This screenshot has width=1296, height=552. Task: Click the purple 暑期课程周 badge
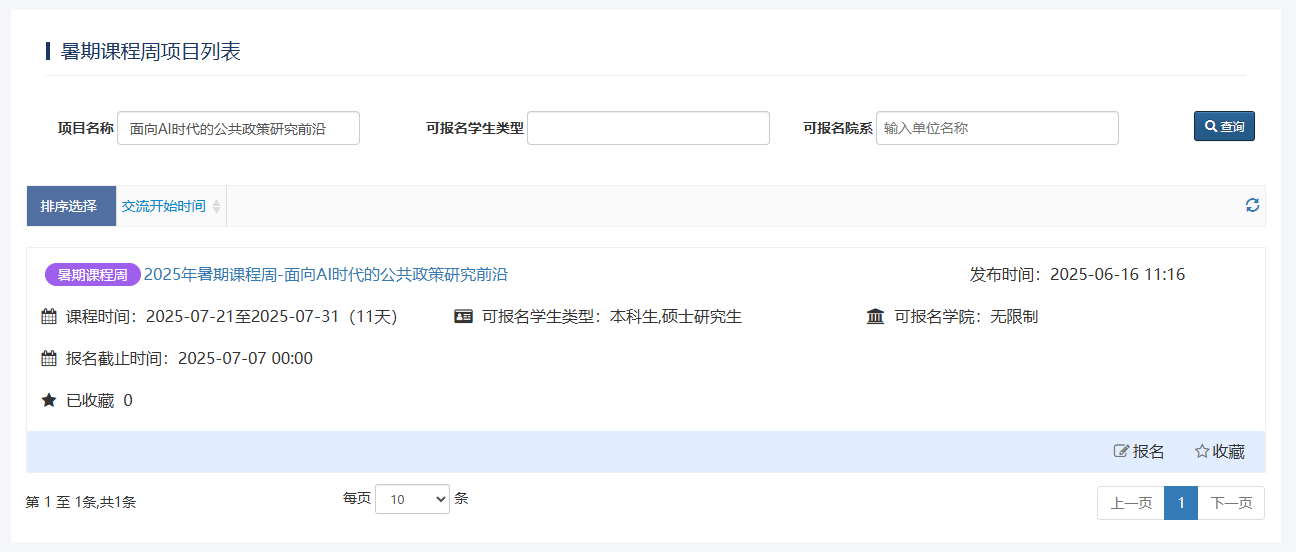(x=93, y=275)
